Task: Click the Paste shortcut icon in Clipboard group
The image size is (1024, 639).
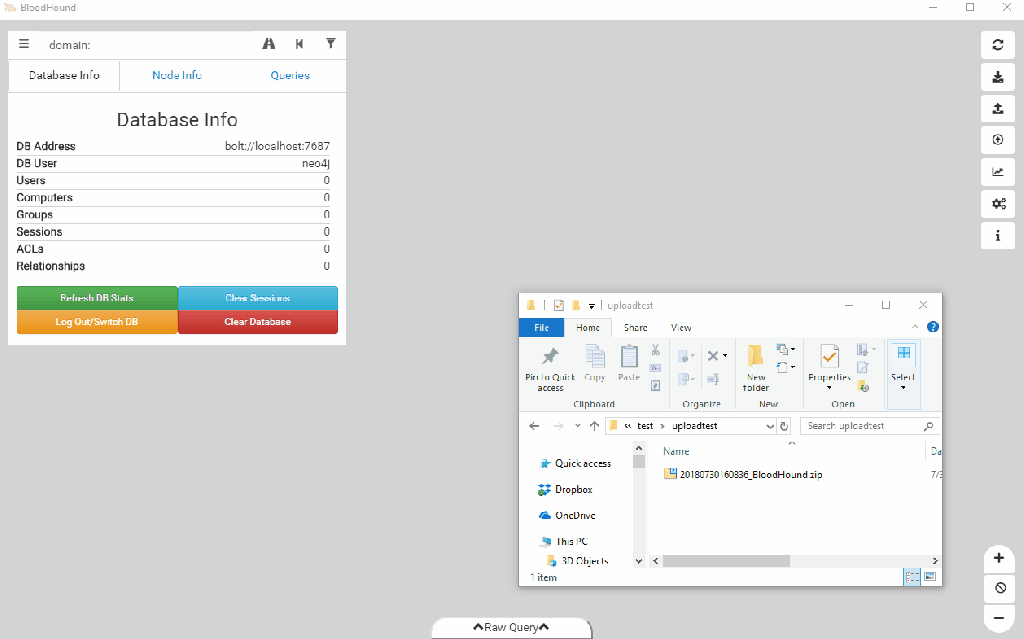Action: (656, 385)
